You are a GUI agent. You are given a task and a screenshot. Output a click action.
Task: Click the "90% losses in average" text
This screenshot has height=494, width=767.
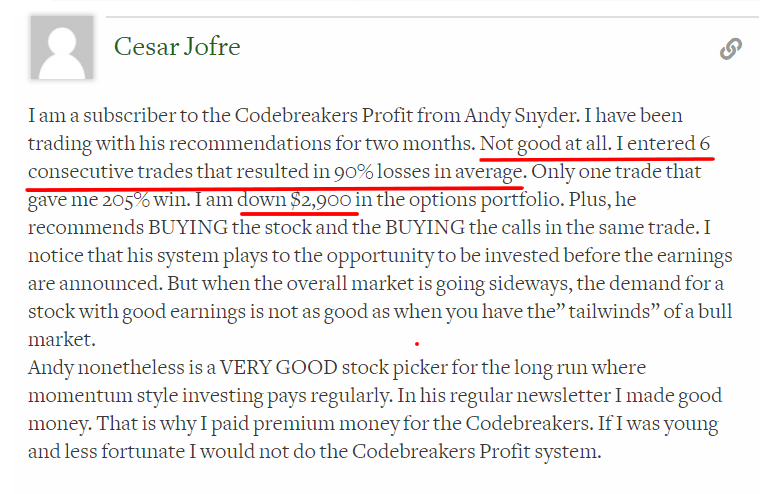[x=429, y=172]
